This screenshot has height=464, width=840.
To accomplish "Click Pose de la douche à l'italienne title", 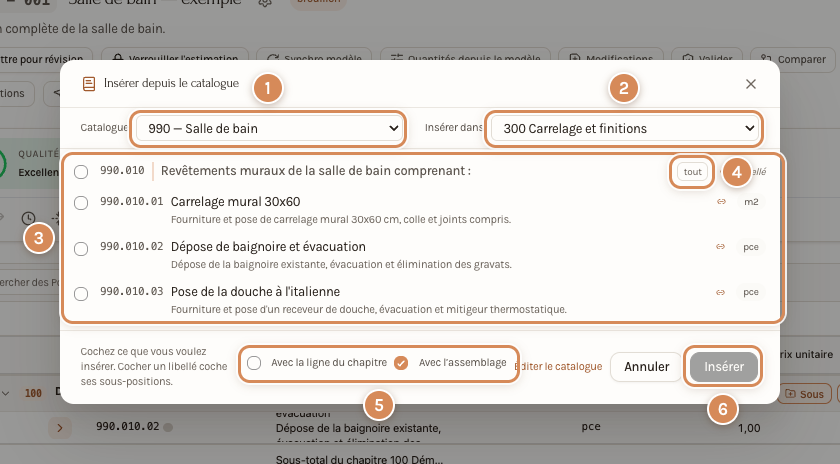I will 255,292.
